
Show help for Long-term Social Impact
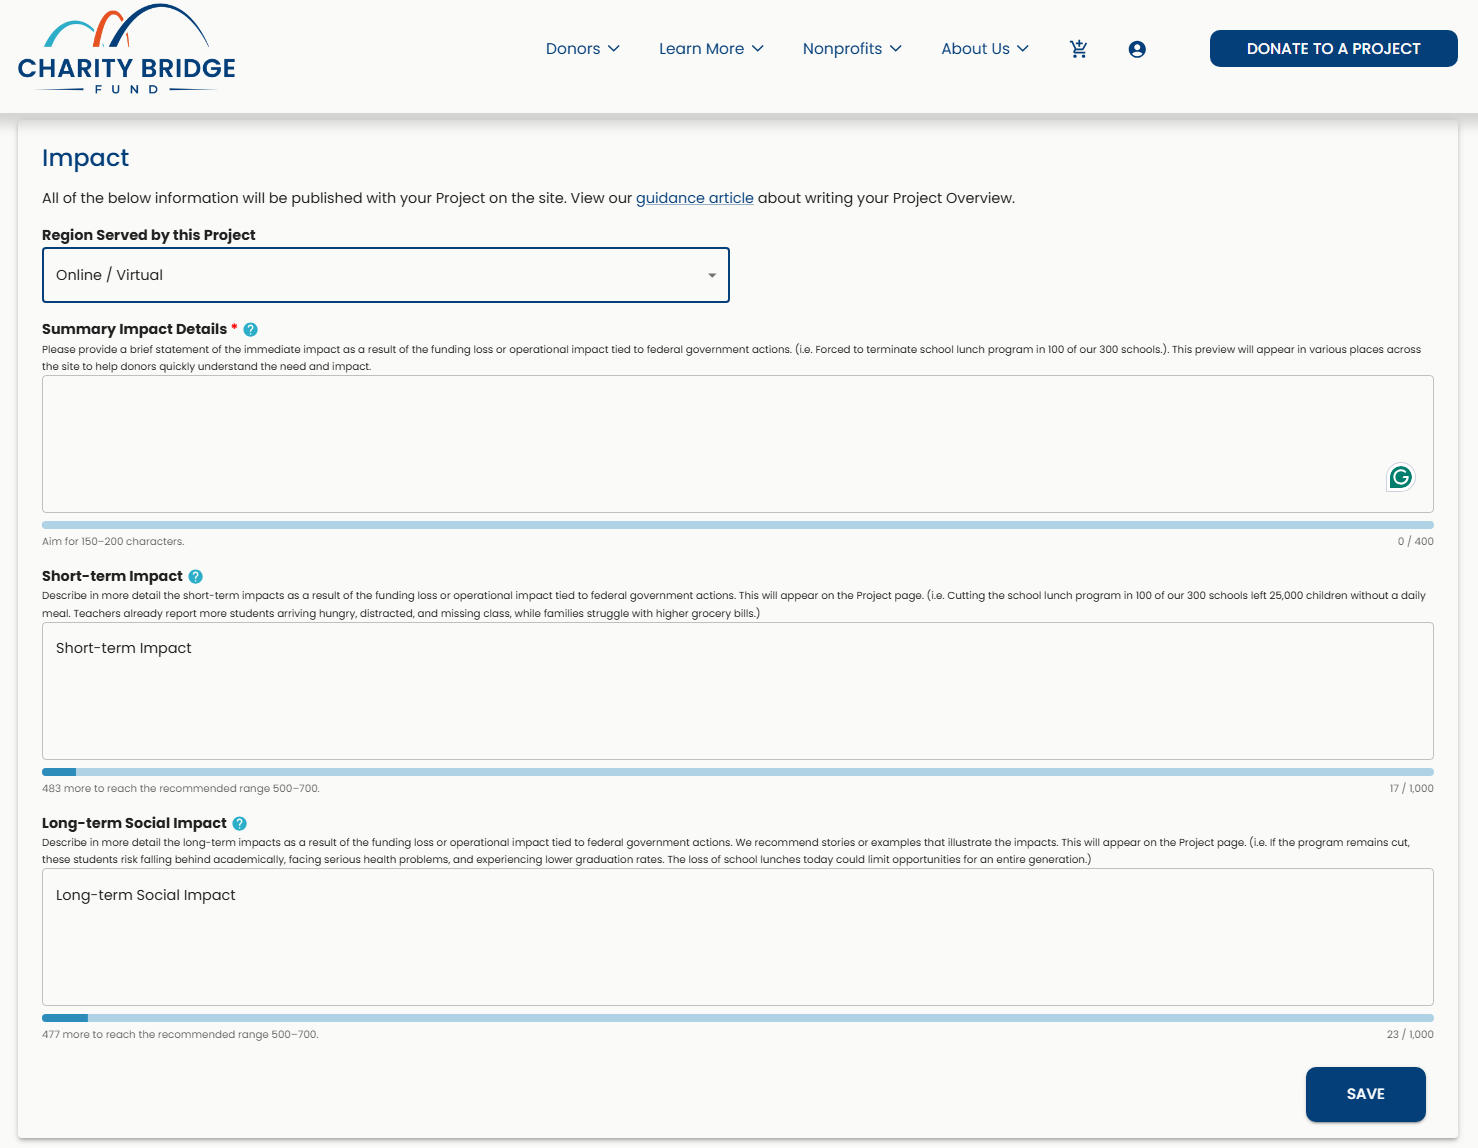[x=240, y=823]
